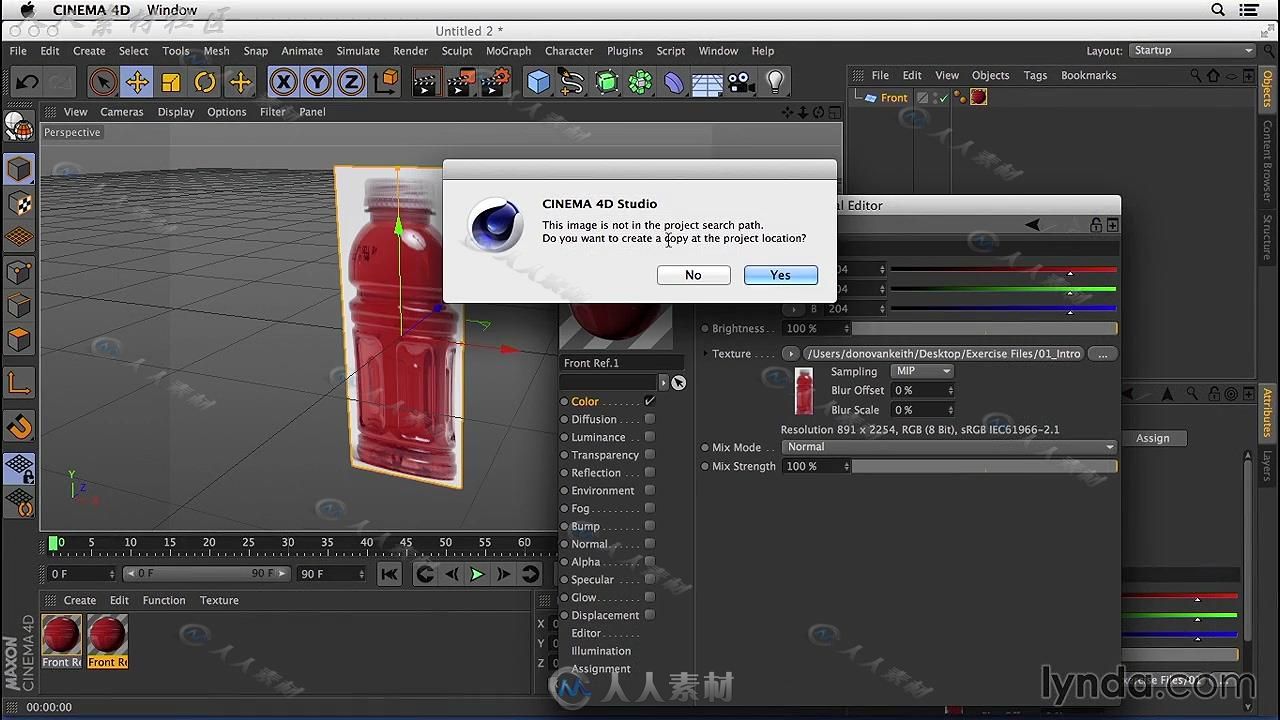Select the Live Selection tool
Image resolution: width=1280 pixels, height=720 pixels.
pyautogui.click(x=102, y=82)
